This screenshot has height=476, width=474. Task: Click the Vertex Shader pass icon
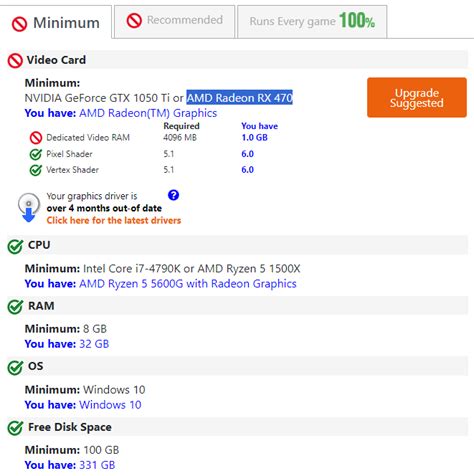click(36, 170)
